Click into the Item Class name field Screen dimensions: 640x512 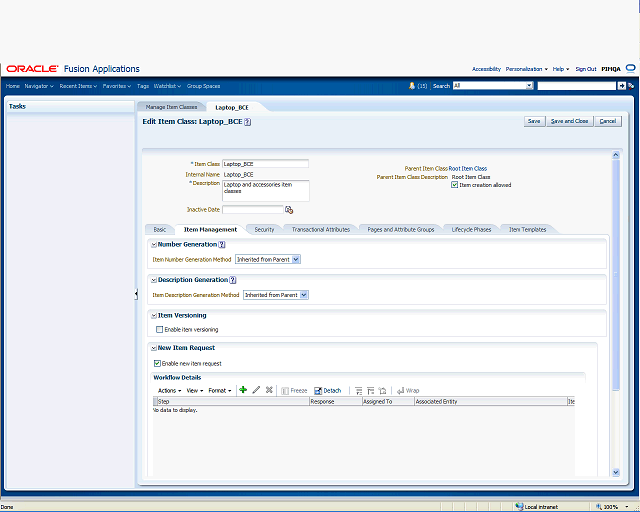pos(265,164)
